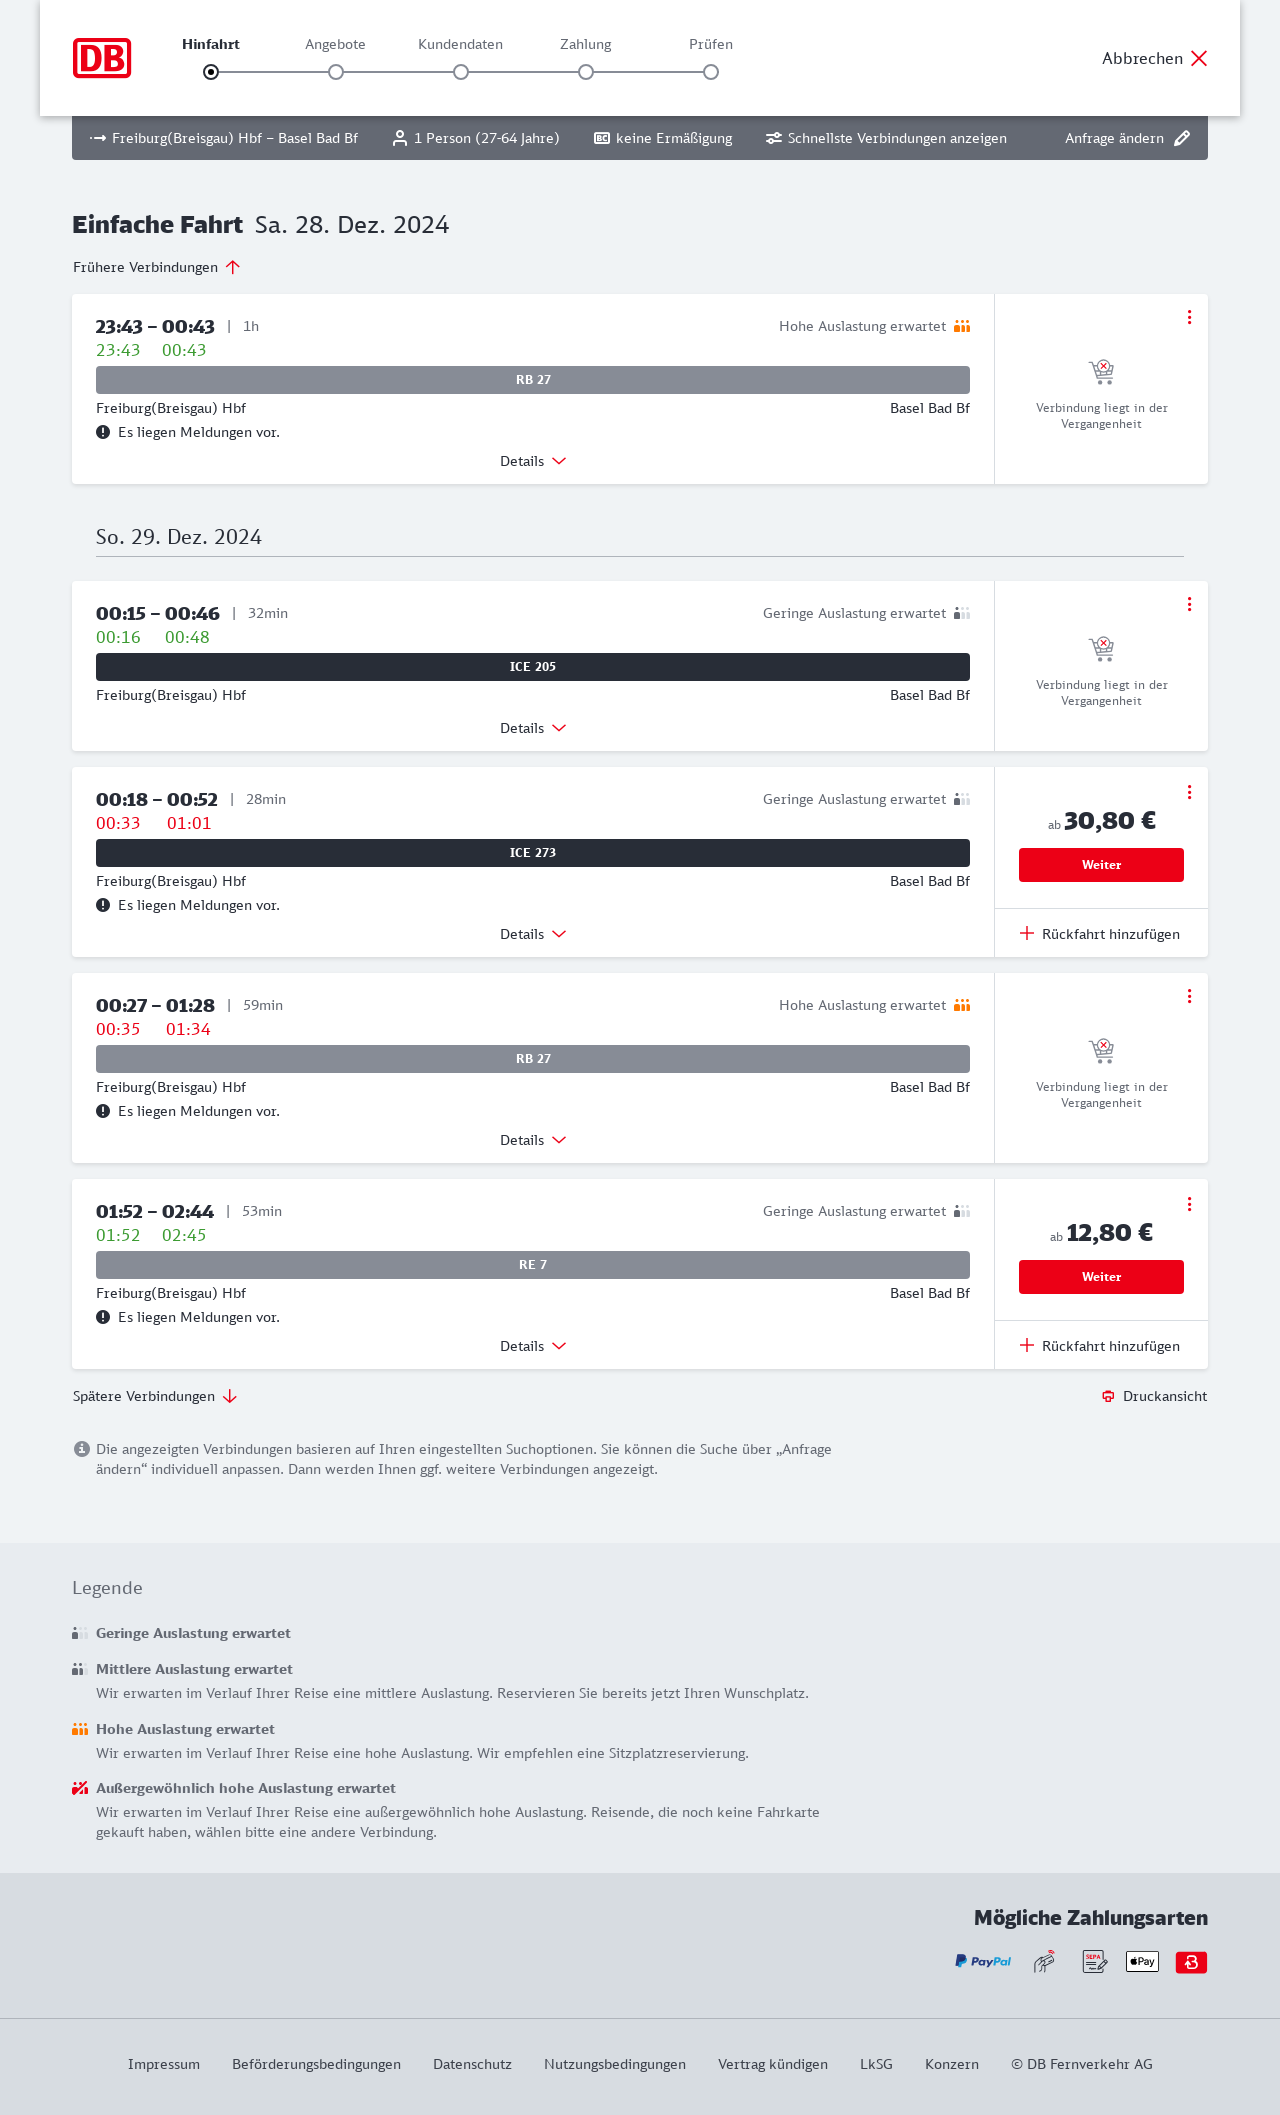The height and width of the screenshot is (2115, 1280).
Task: Select the Angebote step circle
Action: click(x=336, y=72)
